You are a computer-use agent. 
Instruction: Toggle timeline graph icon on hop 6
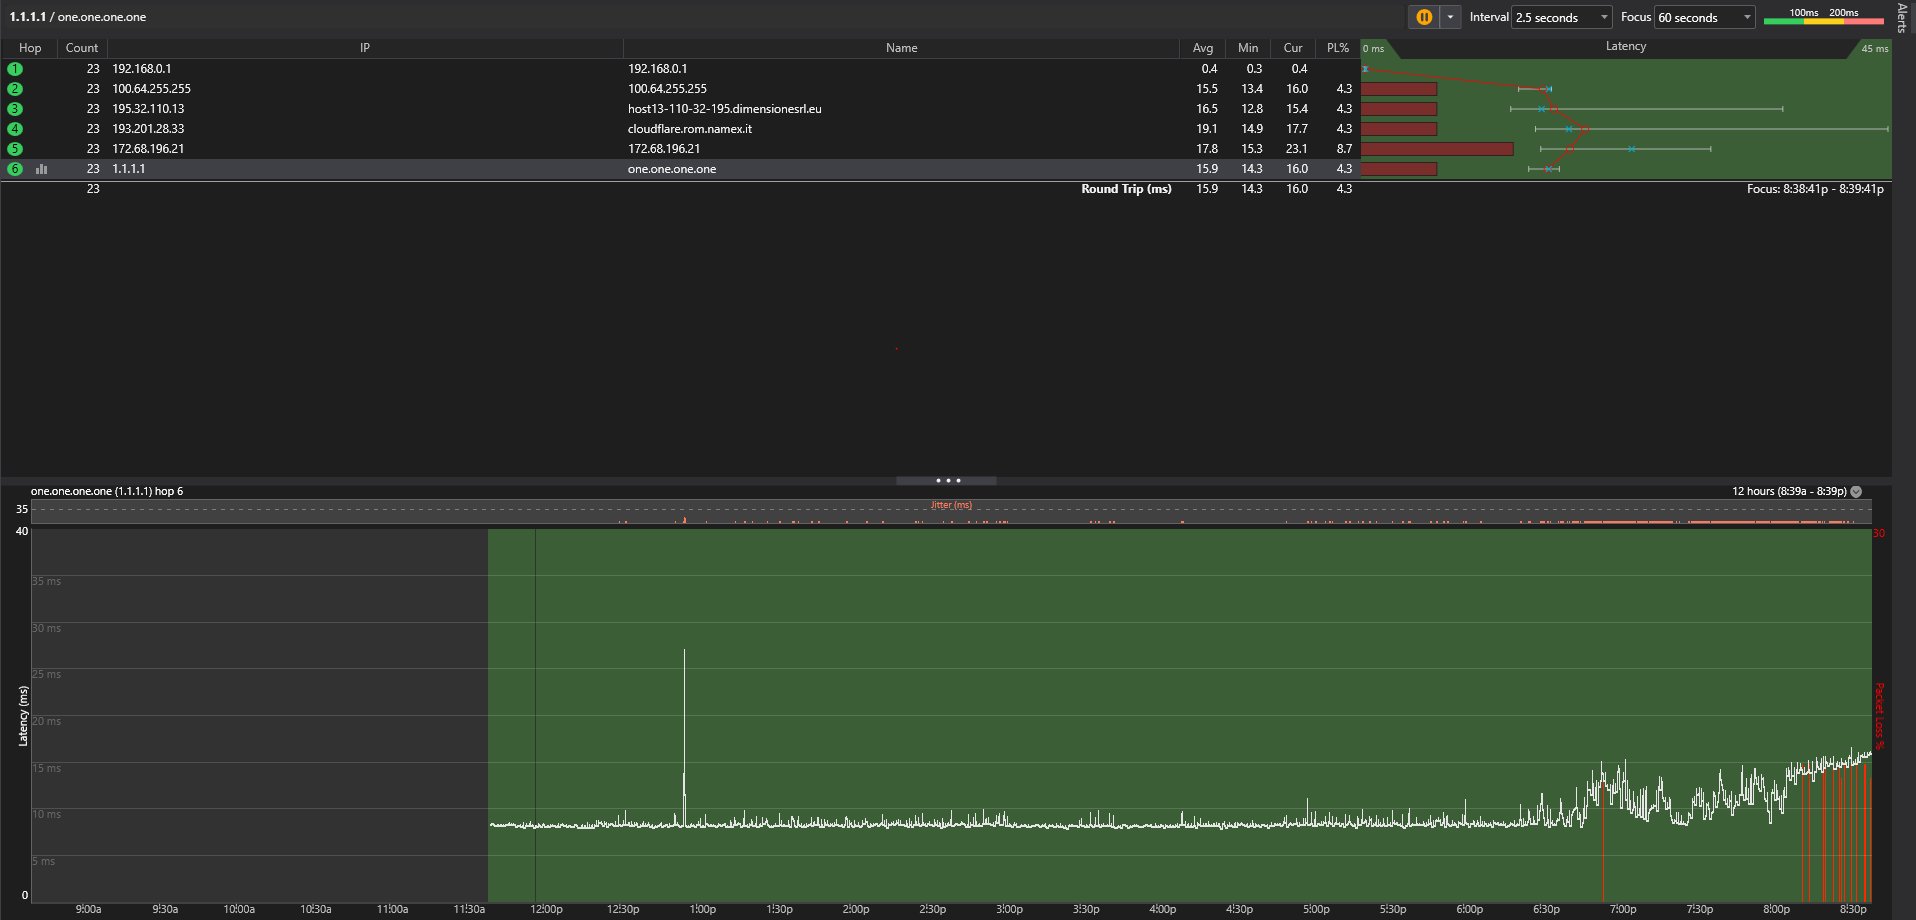42,169
